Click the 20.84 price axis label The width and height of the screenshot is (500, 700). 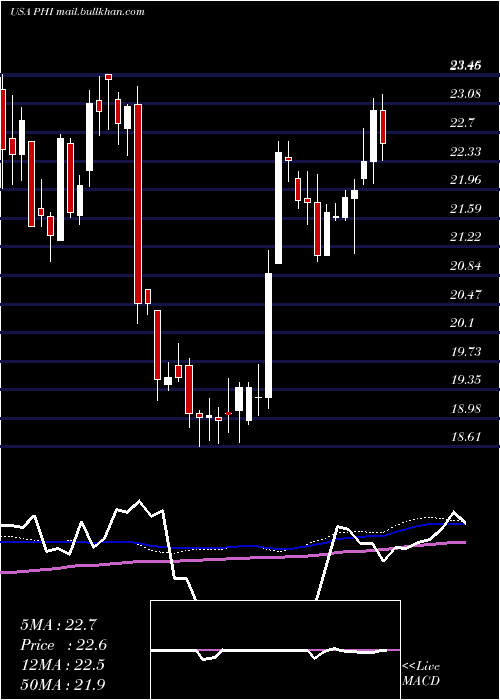[465, 266]
